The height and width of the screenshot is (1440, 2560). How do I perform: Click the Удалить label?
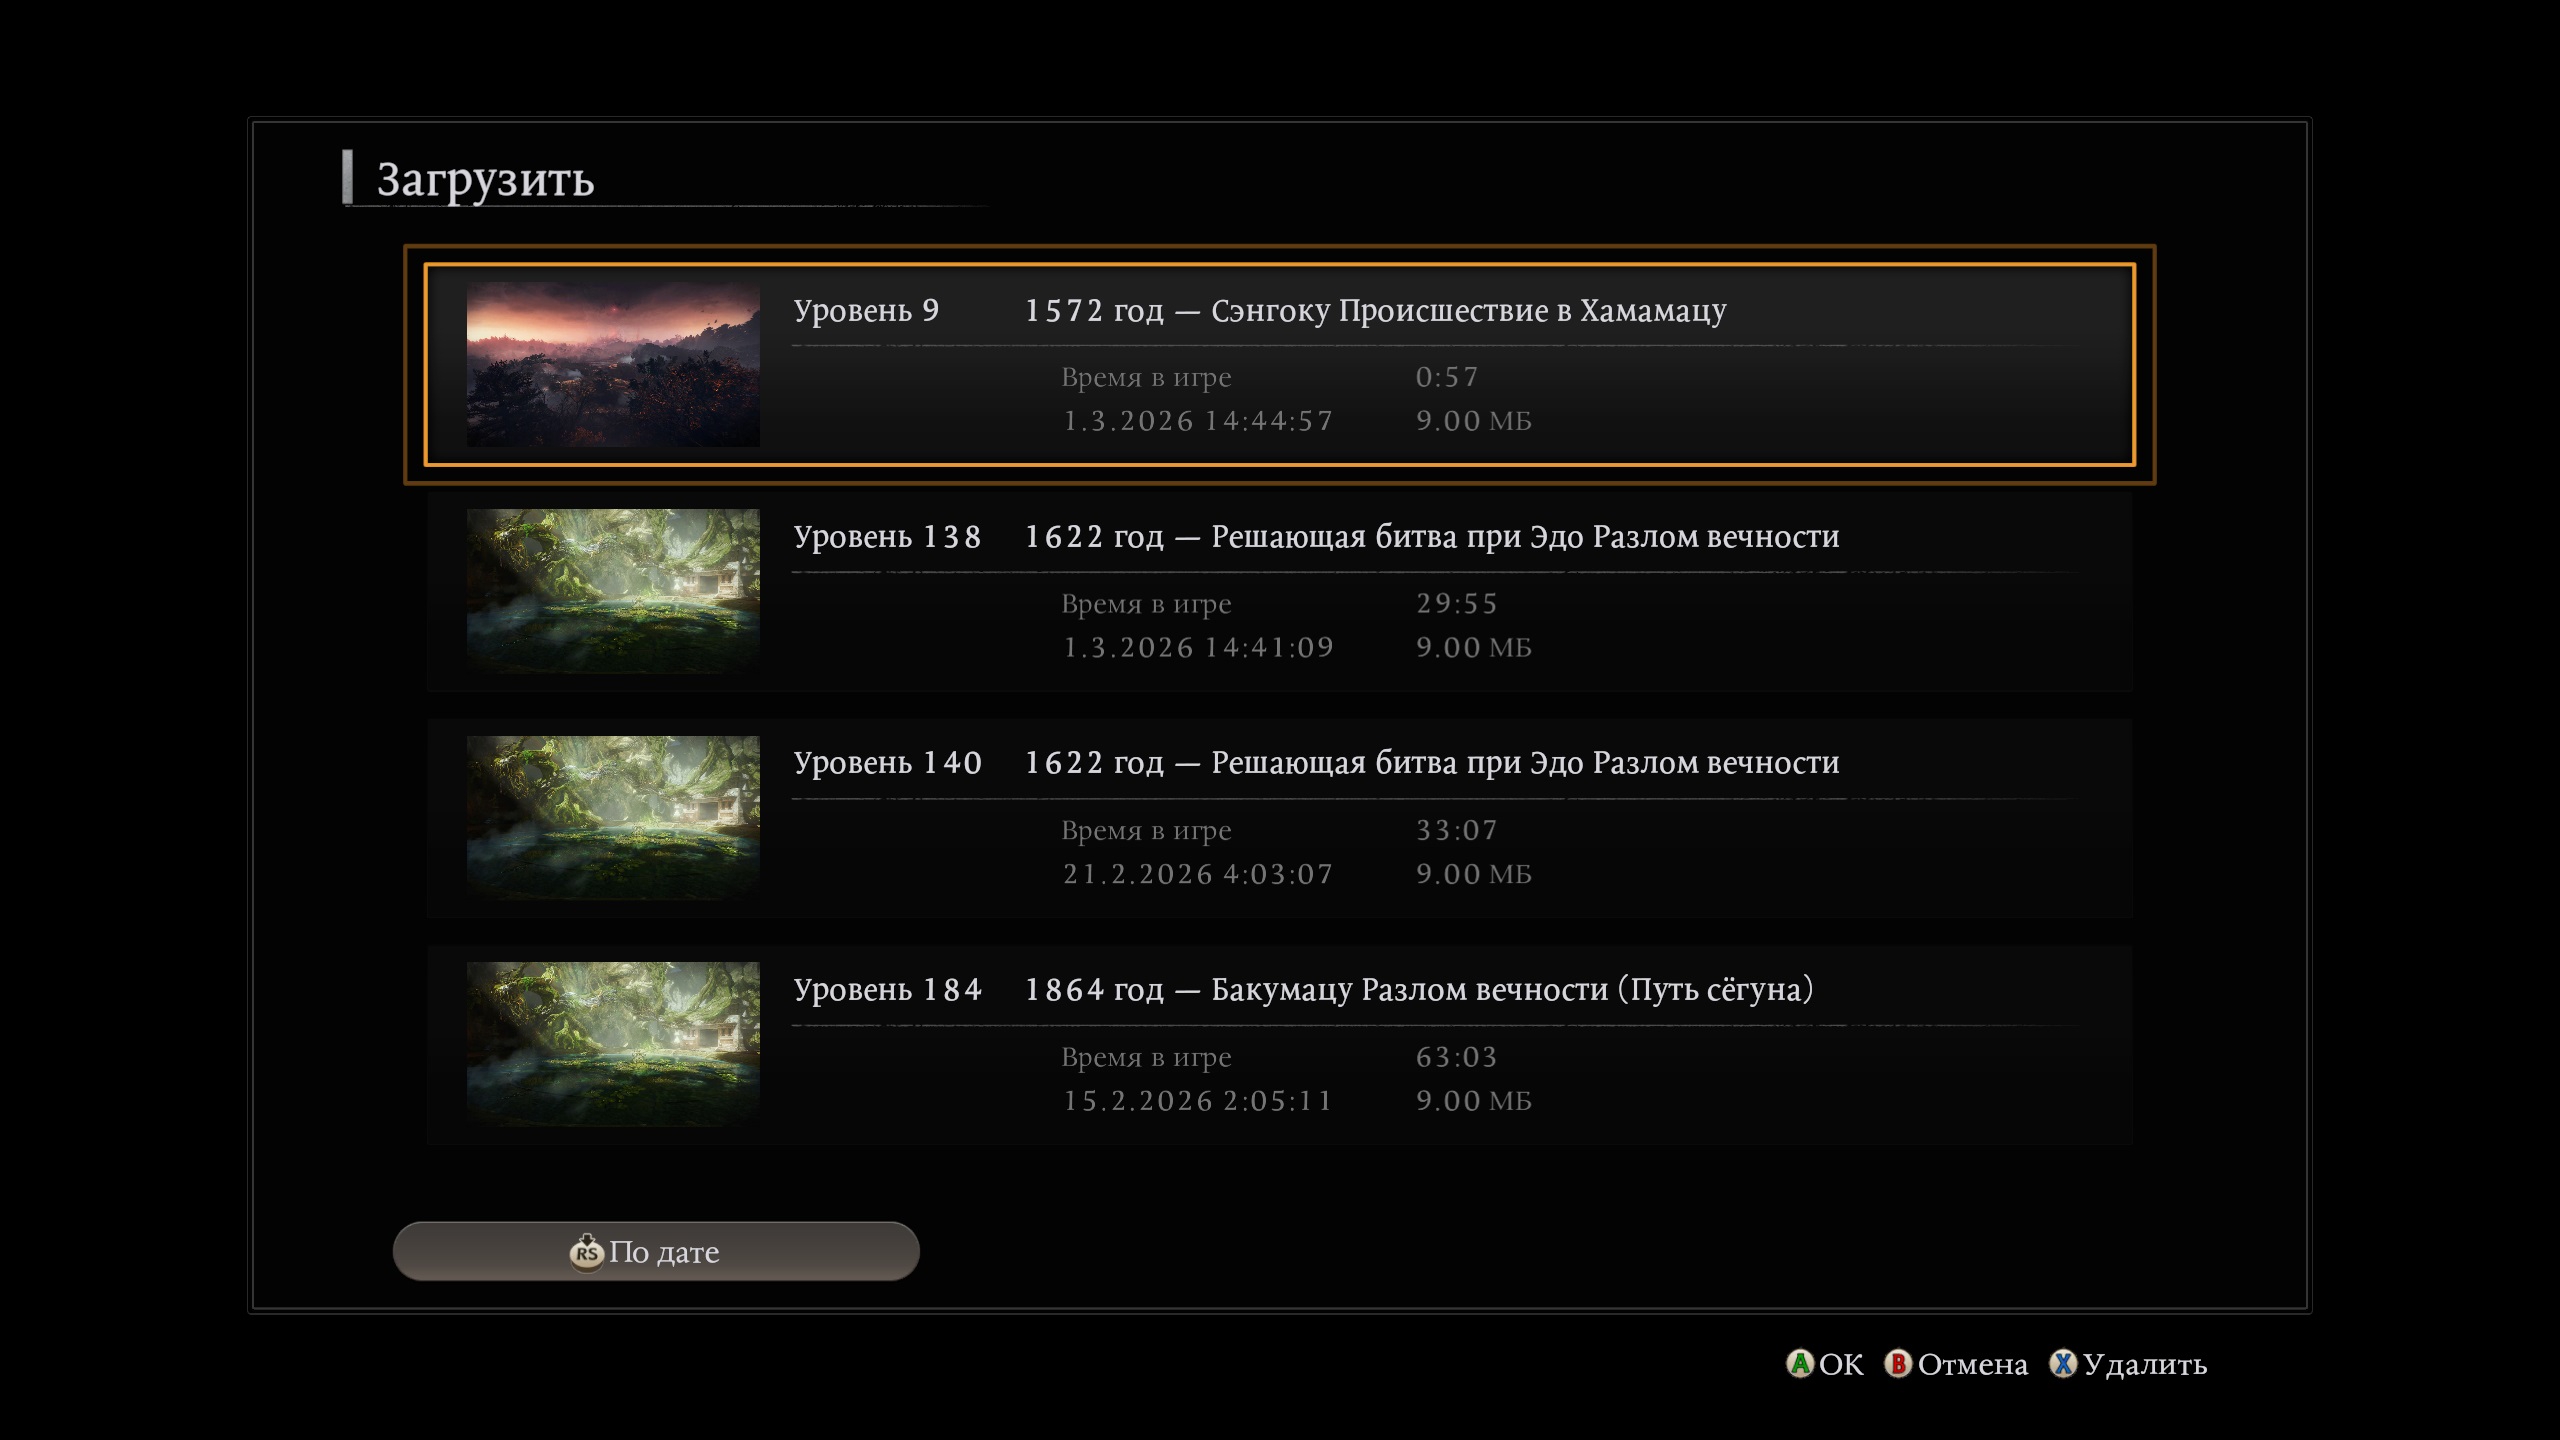(x=2145, y=1365)
